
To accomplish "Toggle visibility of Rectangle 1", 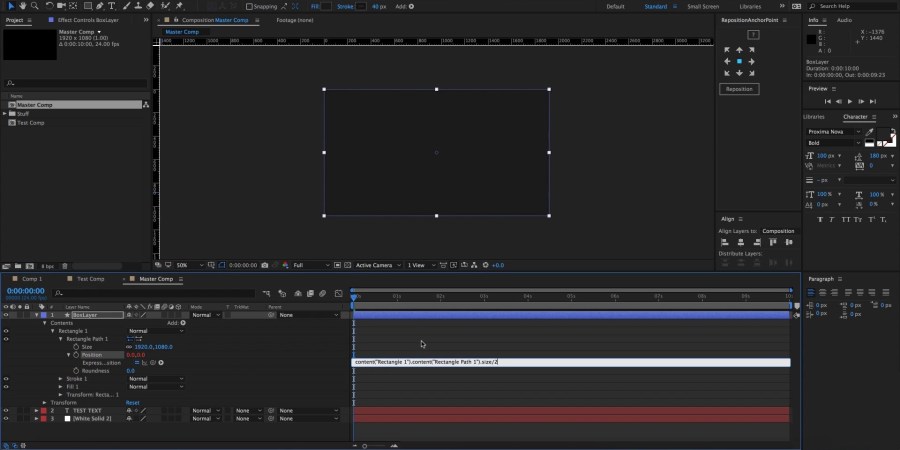I will click(x=6, y=331).
